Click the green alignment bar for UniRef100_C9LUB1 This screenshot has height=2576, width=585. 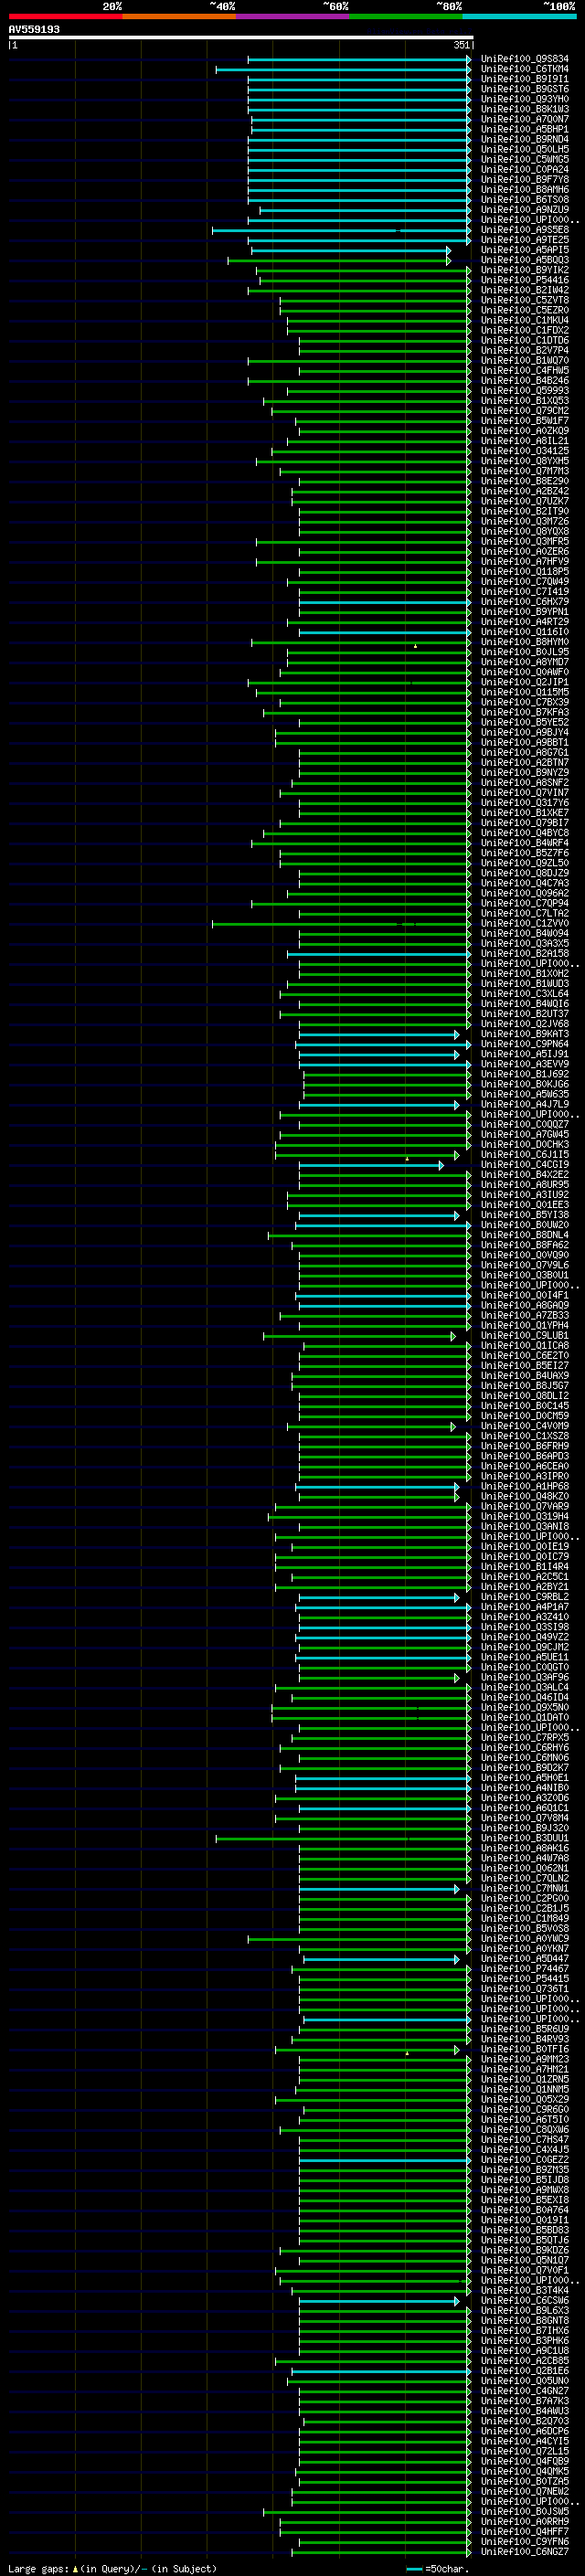coord(359,1336)
